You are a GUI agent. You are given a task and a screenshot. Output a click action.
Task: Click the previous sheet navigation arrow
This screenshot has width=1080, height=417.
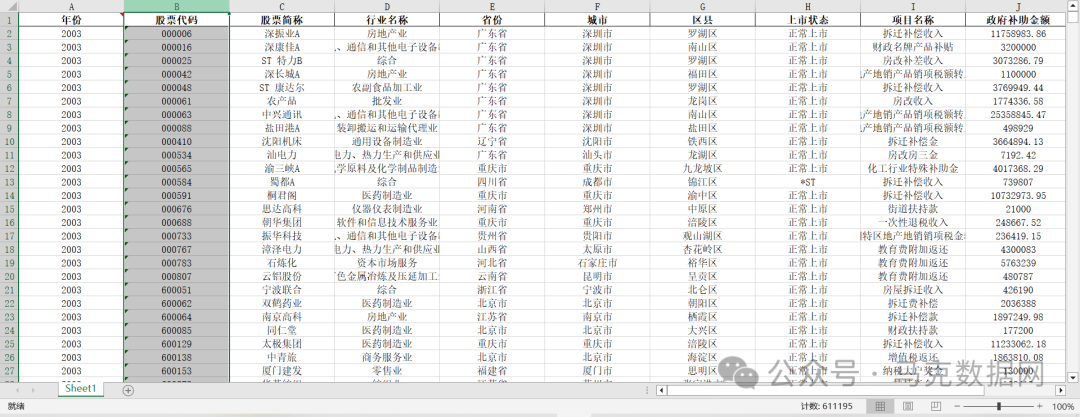coord(17,390)
